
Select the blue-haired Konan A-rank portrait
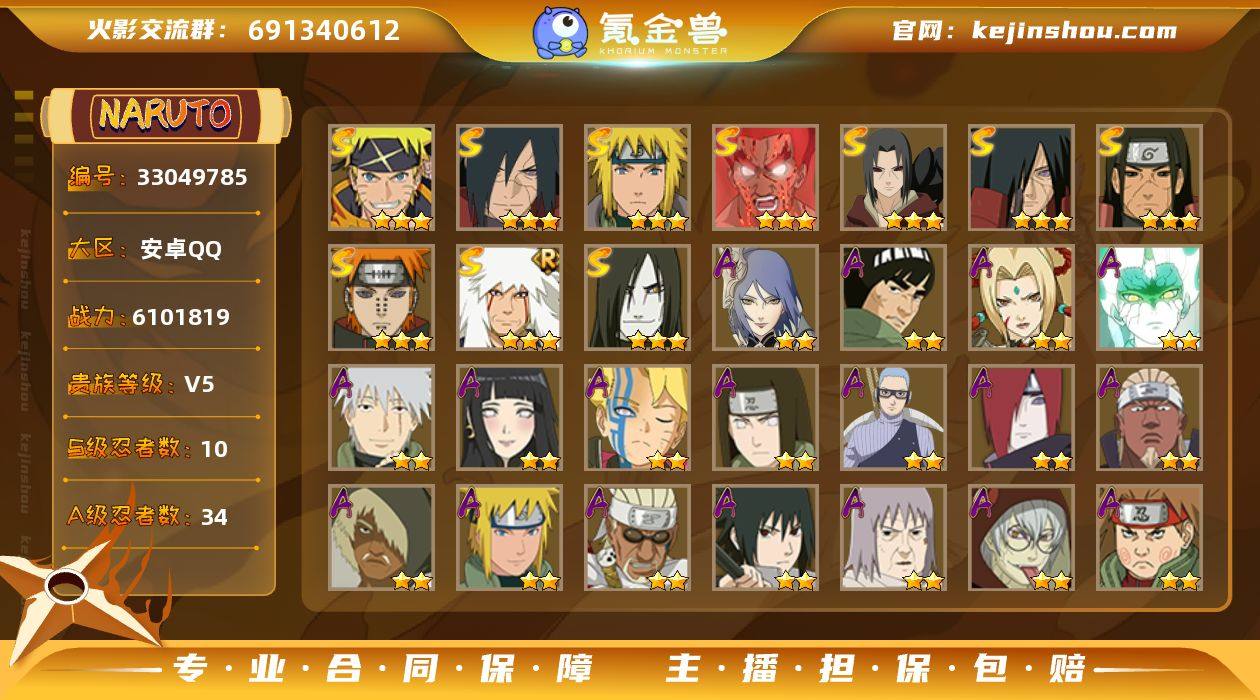pos(766,298)
